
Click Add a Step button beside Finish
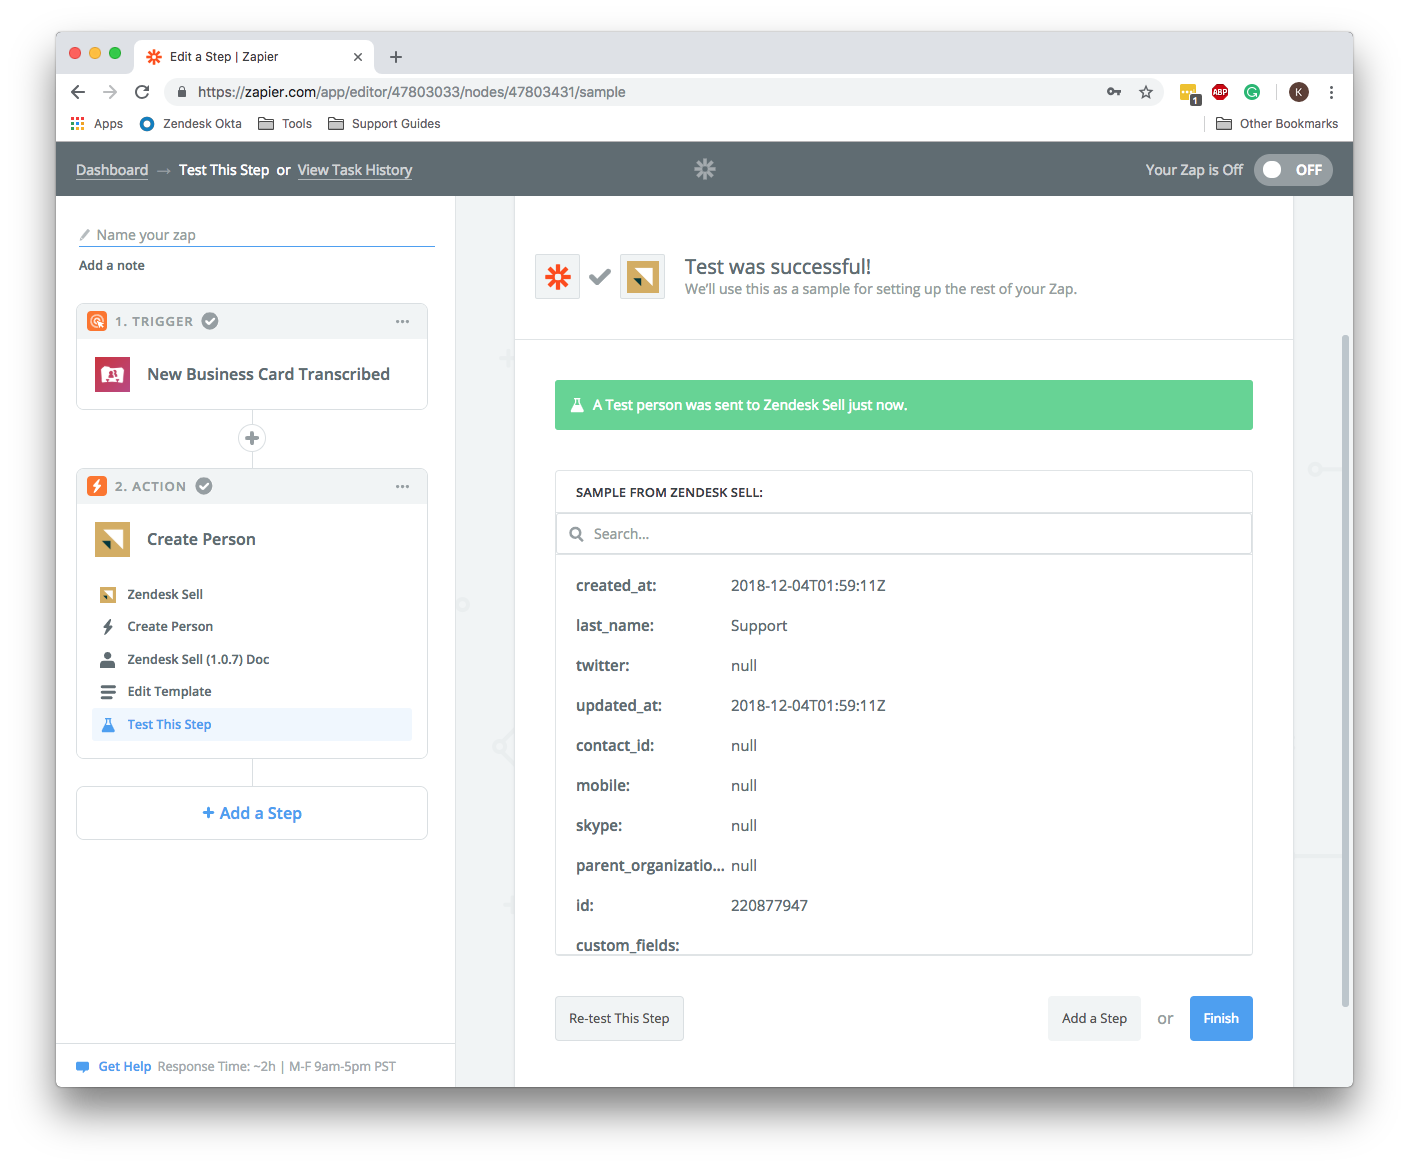[1094, 1019]
